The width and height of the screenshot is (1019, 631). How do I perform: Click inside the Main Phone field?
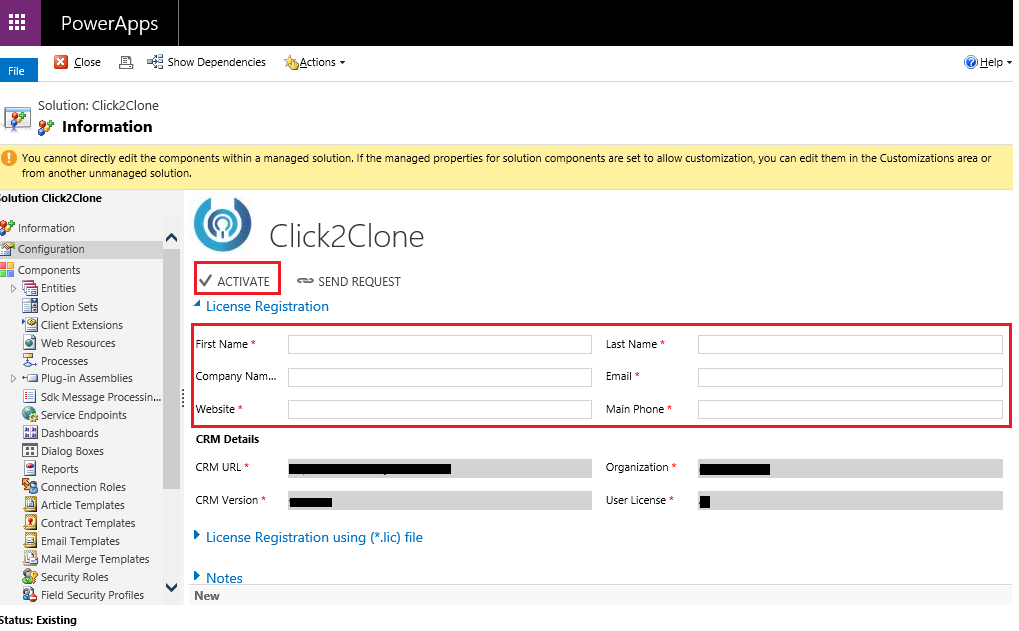850,409
